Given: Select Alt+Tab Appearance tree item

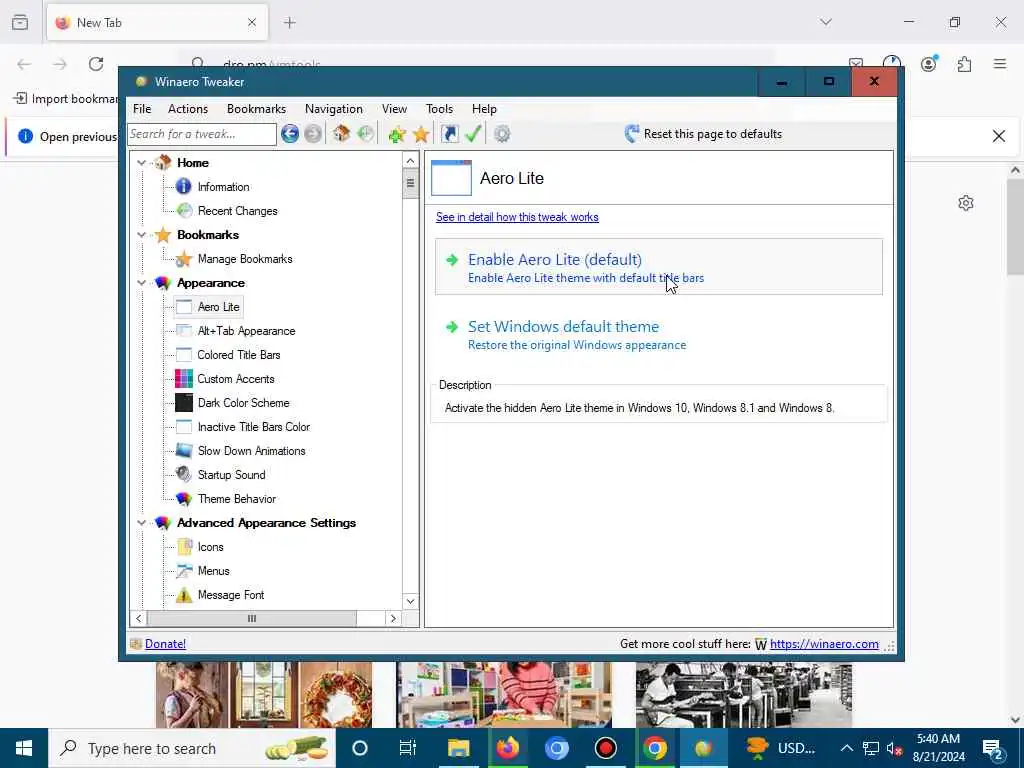Looking at the screenshot, I should pos(246,331).
